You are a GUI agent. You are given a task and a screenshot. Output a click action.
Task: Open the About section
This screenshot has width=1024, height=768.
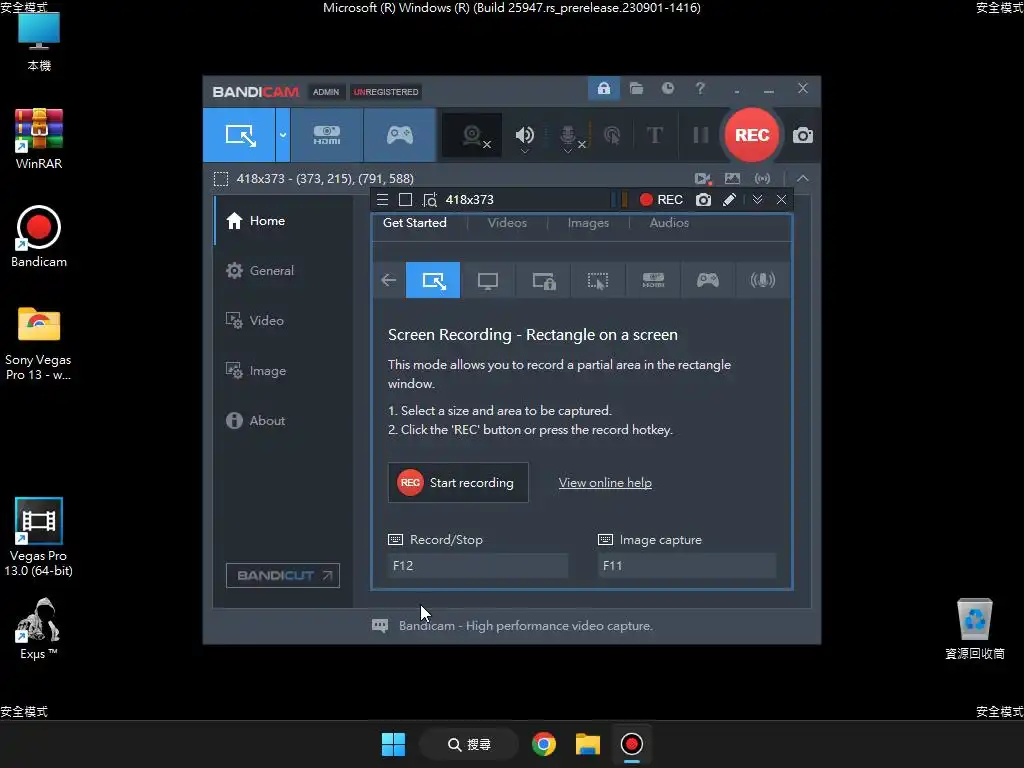pyautogui.click(x=283, y=421)
